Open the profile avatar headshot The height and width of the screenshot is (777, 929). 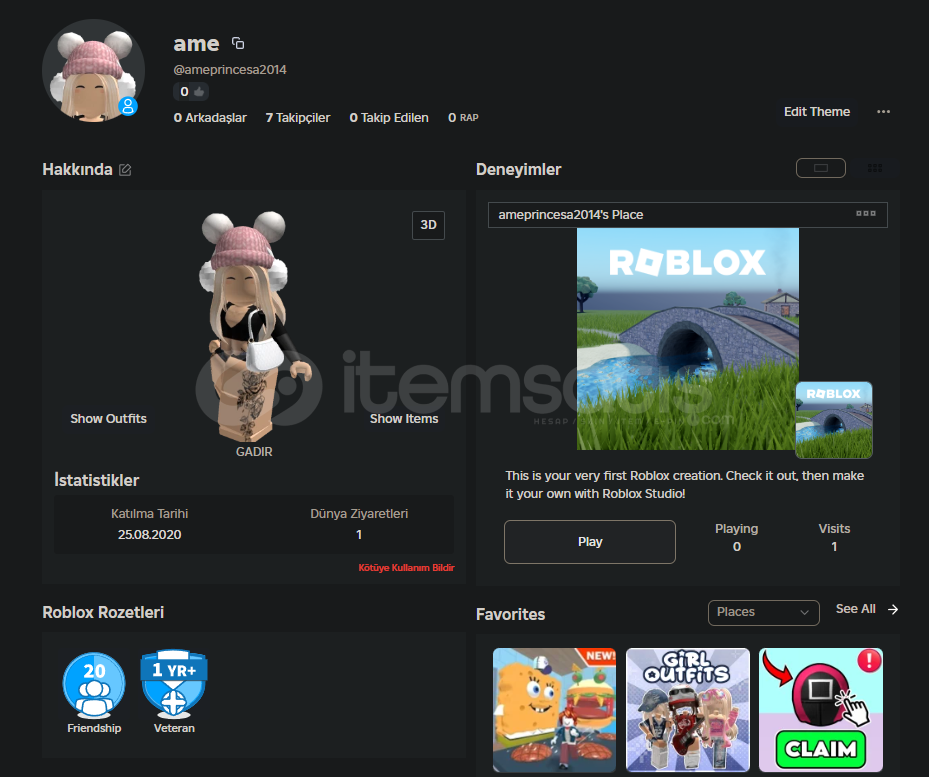pos(94,71)
